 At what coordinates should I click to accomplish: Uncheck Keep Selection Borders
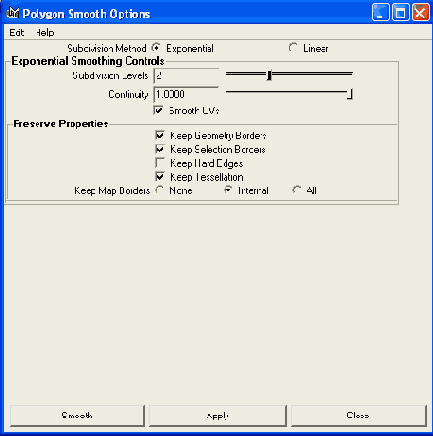pos(160,149)
